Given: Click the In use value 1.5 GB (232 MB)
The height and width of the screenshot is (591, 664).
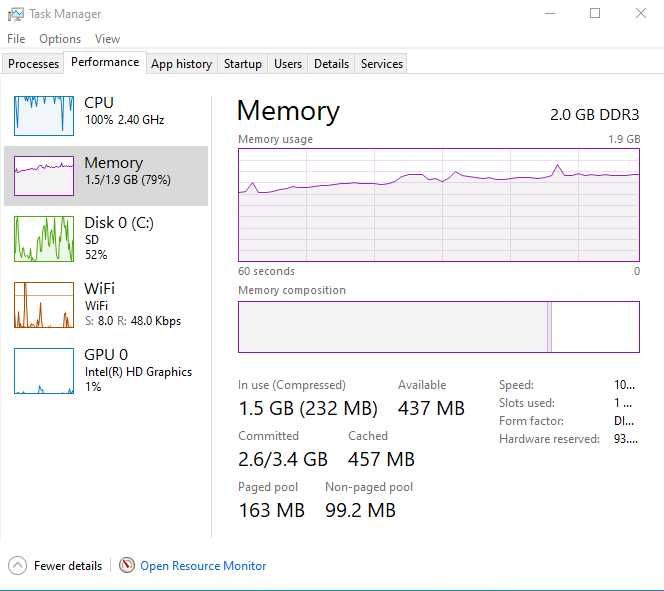Looking at the screenshot, I should (x=308, y=409).
